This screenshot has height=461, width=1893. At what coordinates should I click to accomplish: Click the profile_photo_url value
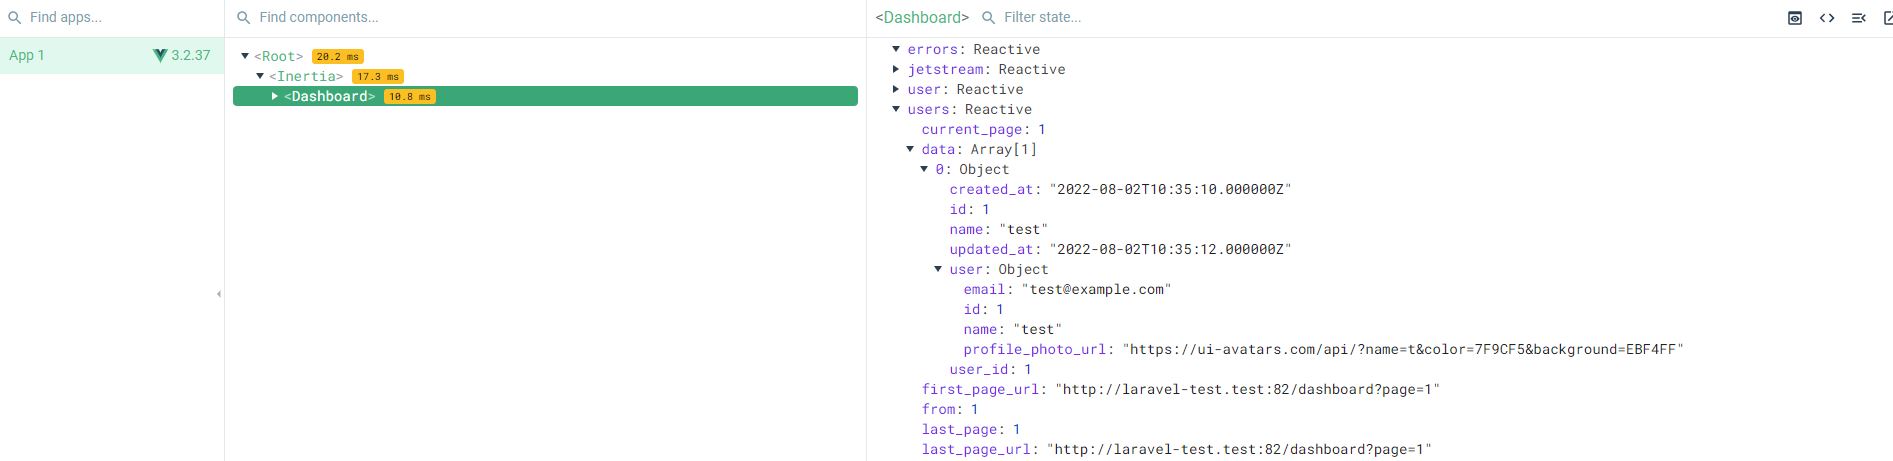point(1403,349)
